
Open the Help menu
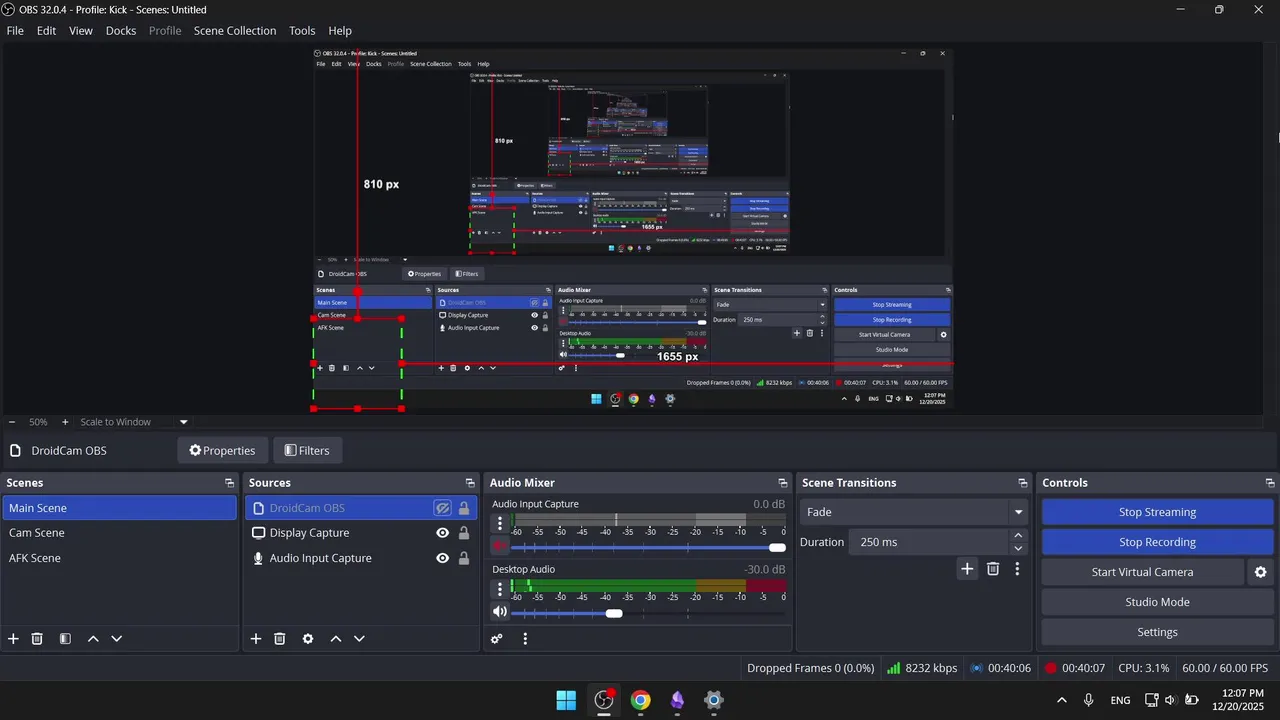click(x=340, y=31)
